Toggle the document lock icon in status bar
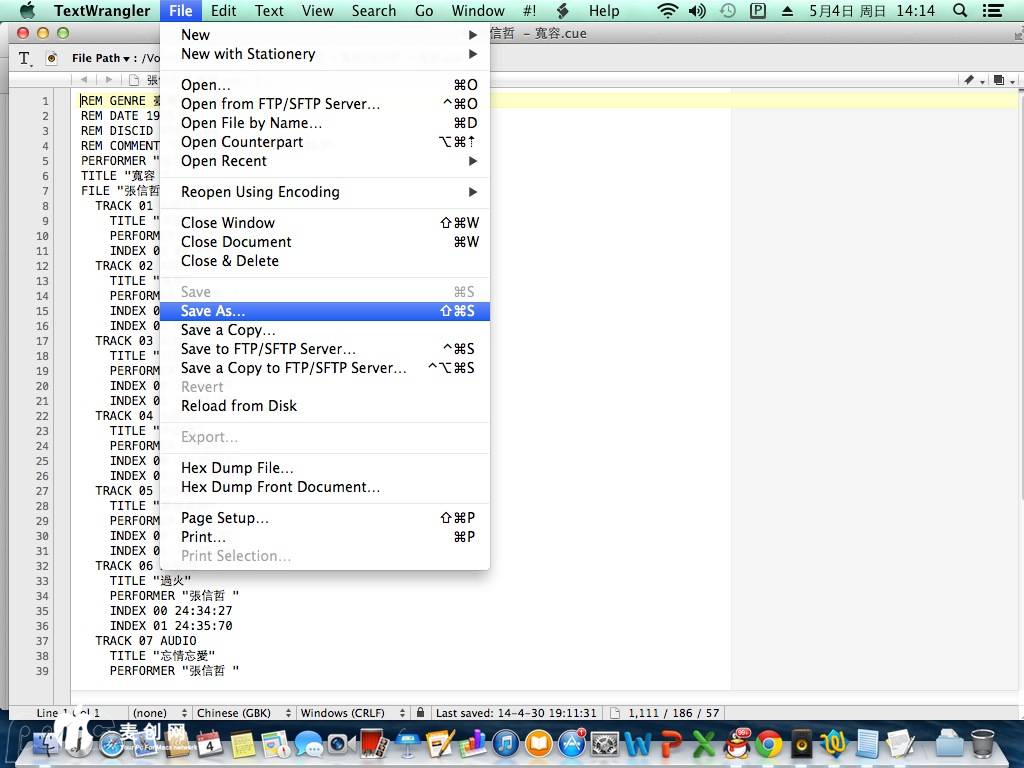The width and height of the screenshot is (1024, 768). (x=421, y=713)
